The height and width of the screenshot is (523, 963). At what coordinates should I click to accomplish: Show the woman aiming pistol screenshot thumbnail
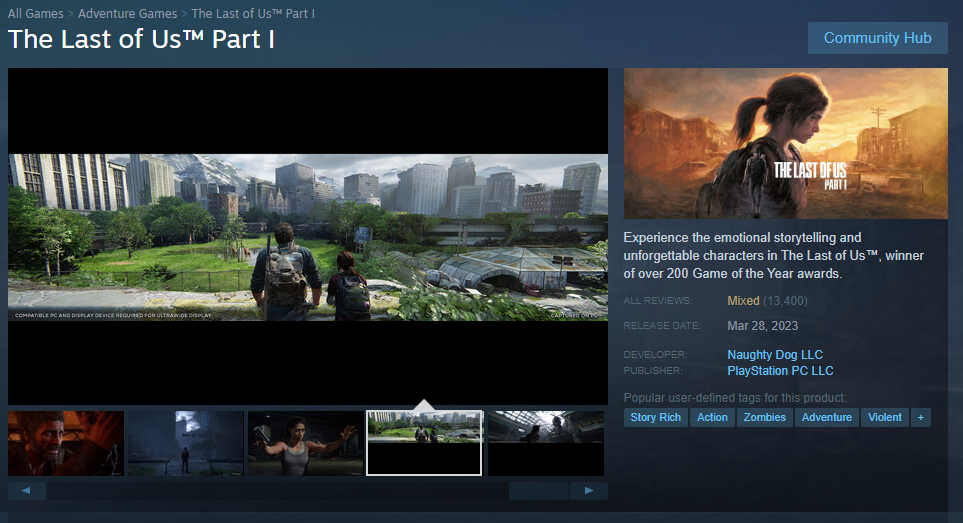pyautogui.click(x=305, y=443)
